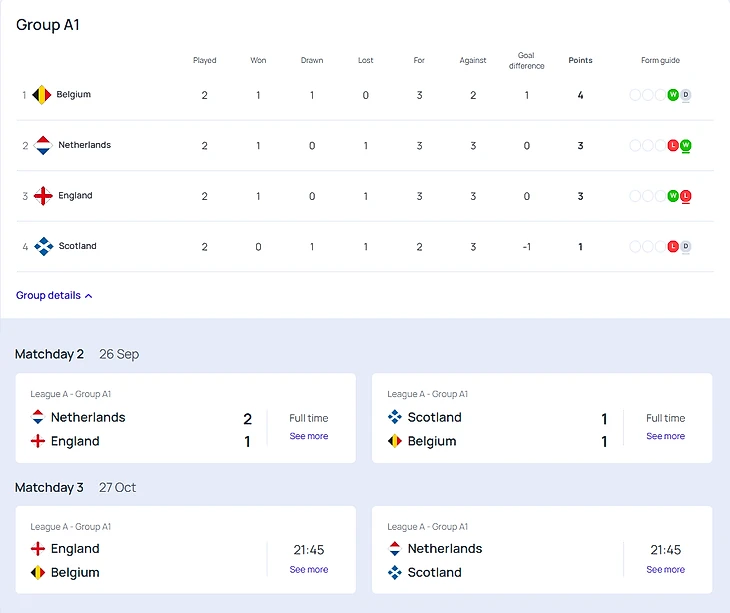The height and width of the screenshot is (613, 730).
Task: Click Belgium's green W form badge
Action: point(673,95)
